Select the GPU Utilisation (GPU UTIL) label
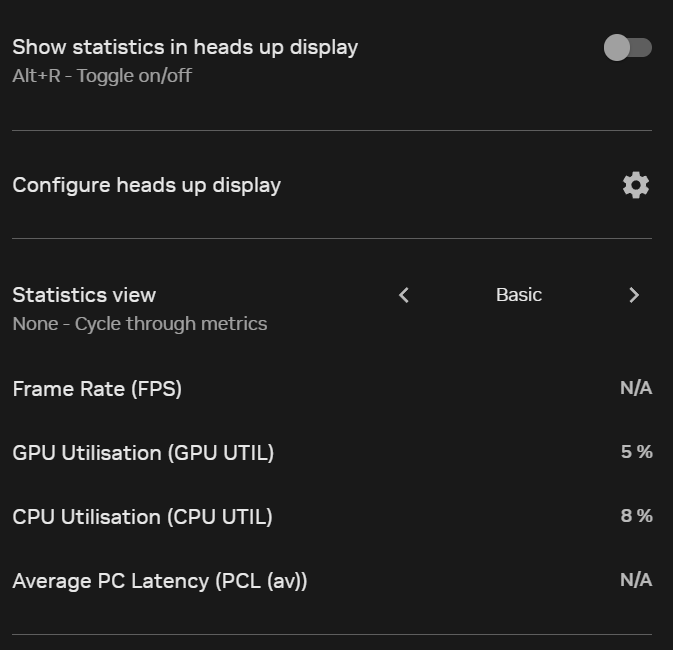Image resolution: width=673 pixels, height=650 pixels. tap(143, 453)
